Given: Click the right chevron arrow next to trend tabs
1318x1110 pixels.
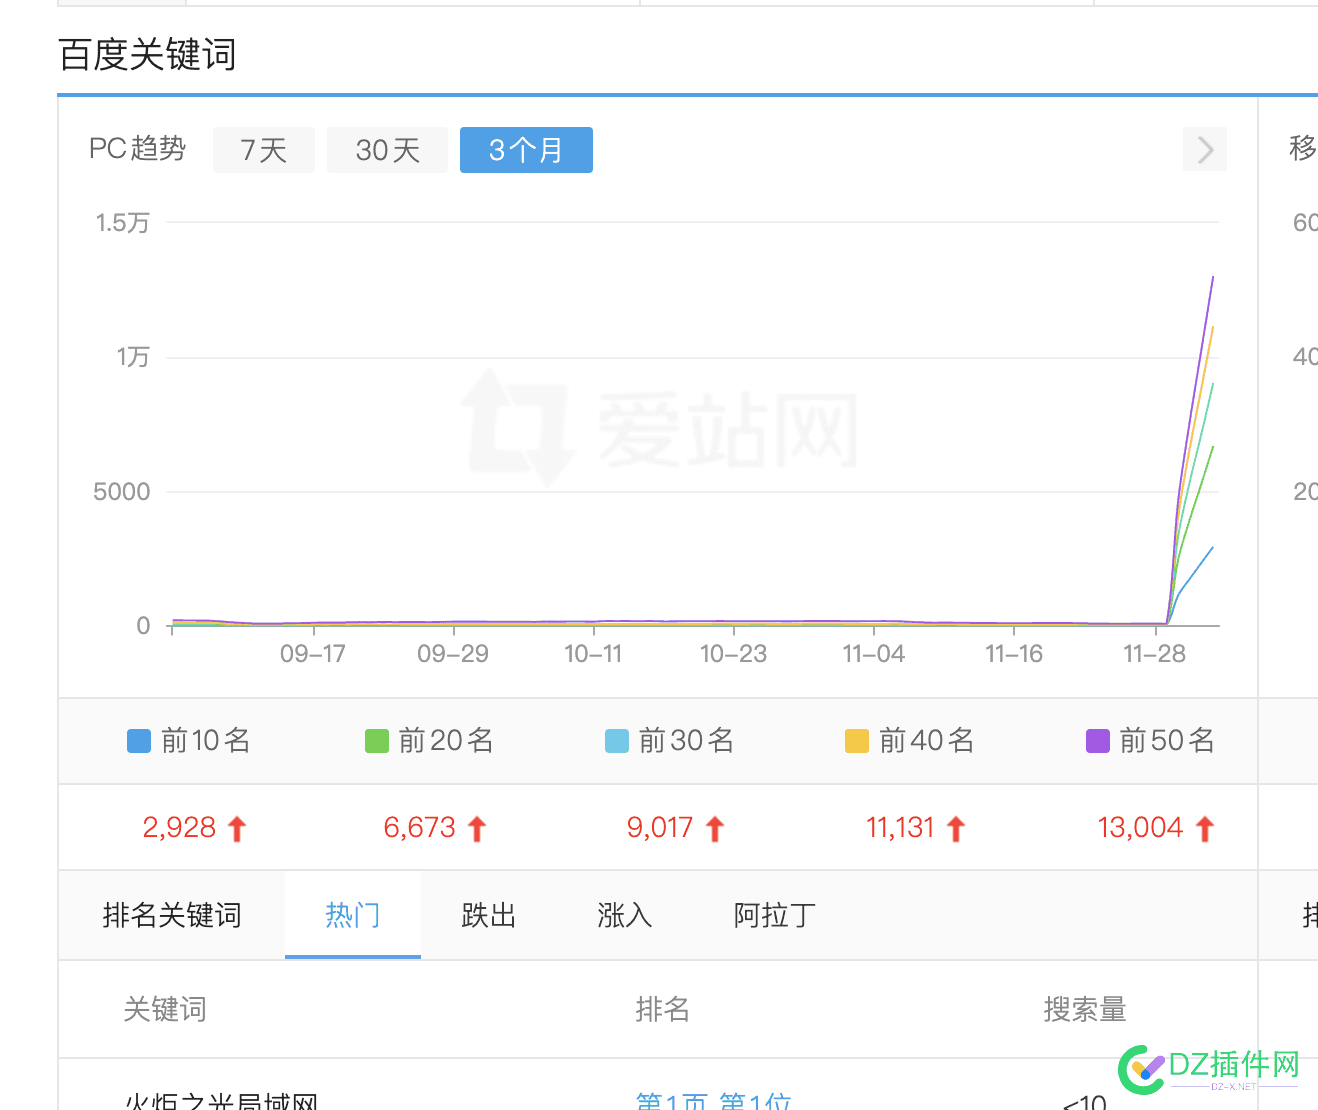Looking at the screenshot, I should (1204, 150).
